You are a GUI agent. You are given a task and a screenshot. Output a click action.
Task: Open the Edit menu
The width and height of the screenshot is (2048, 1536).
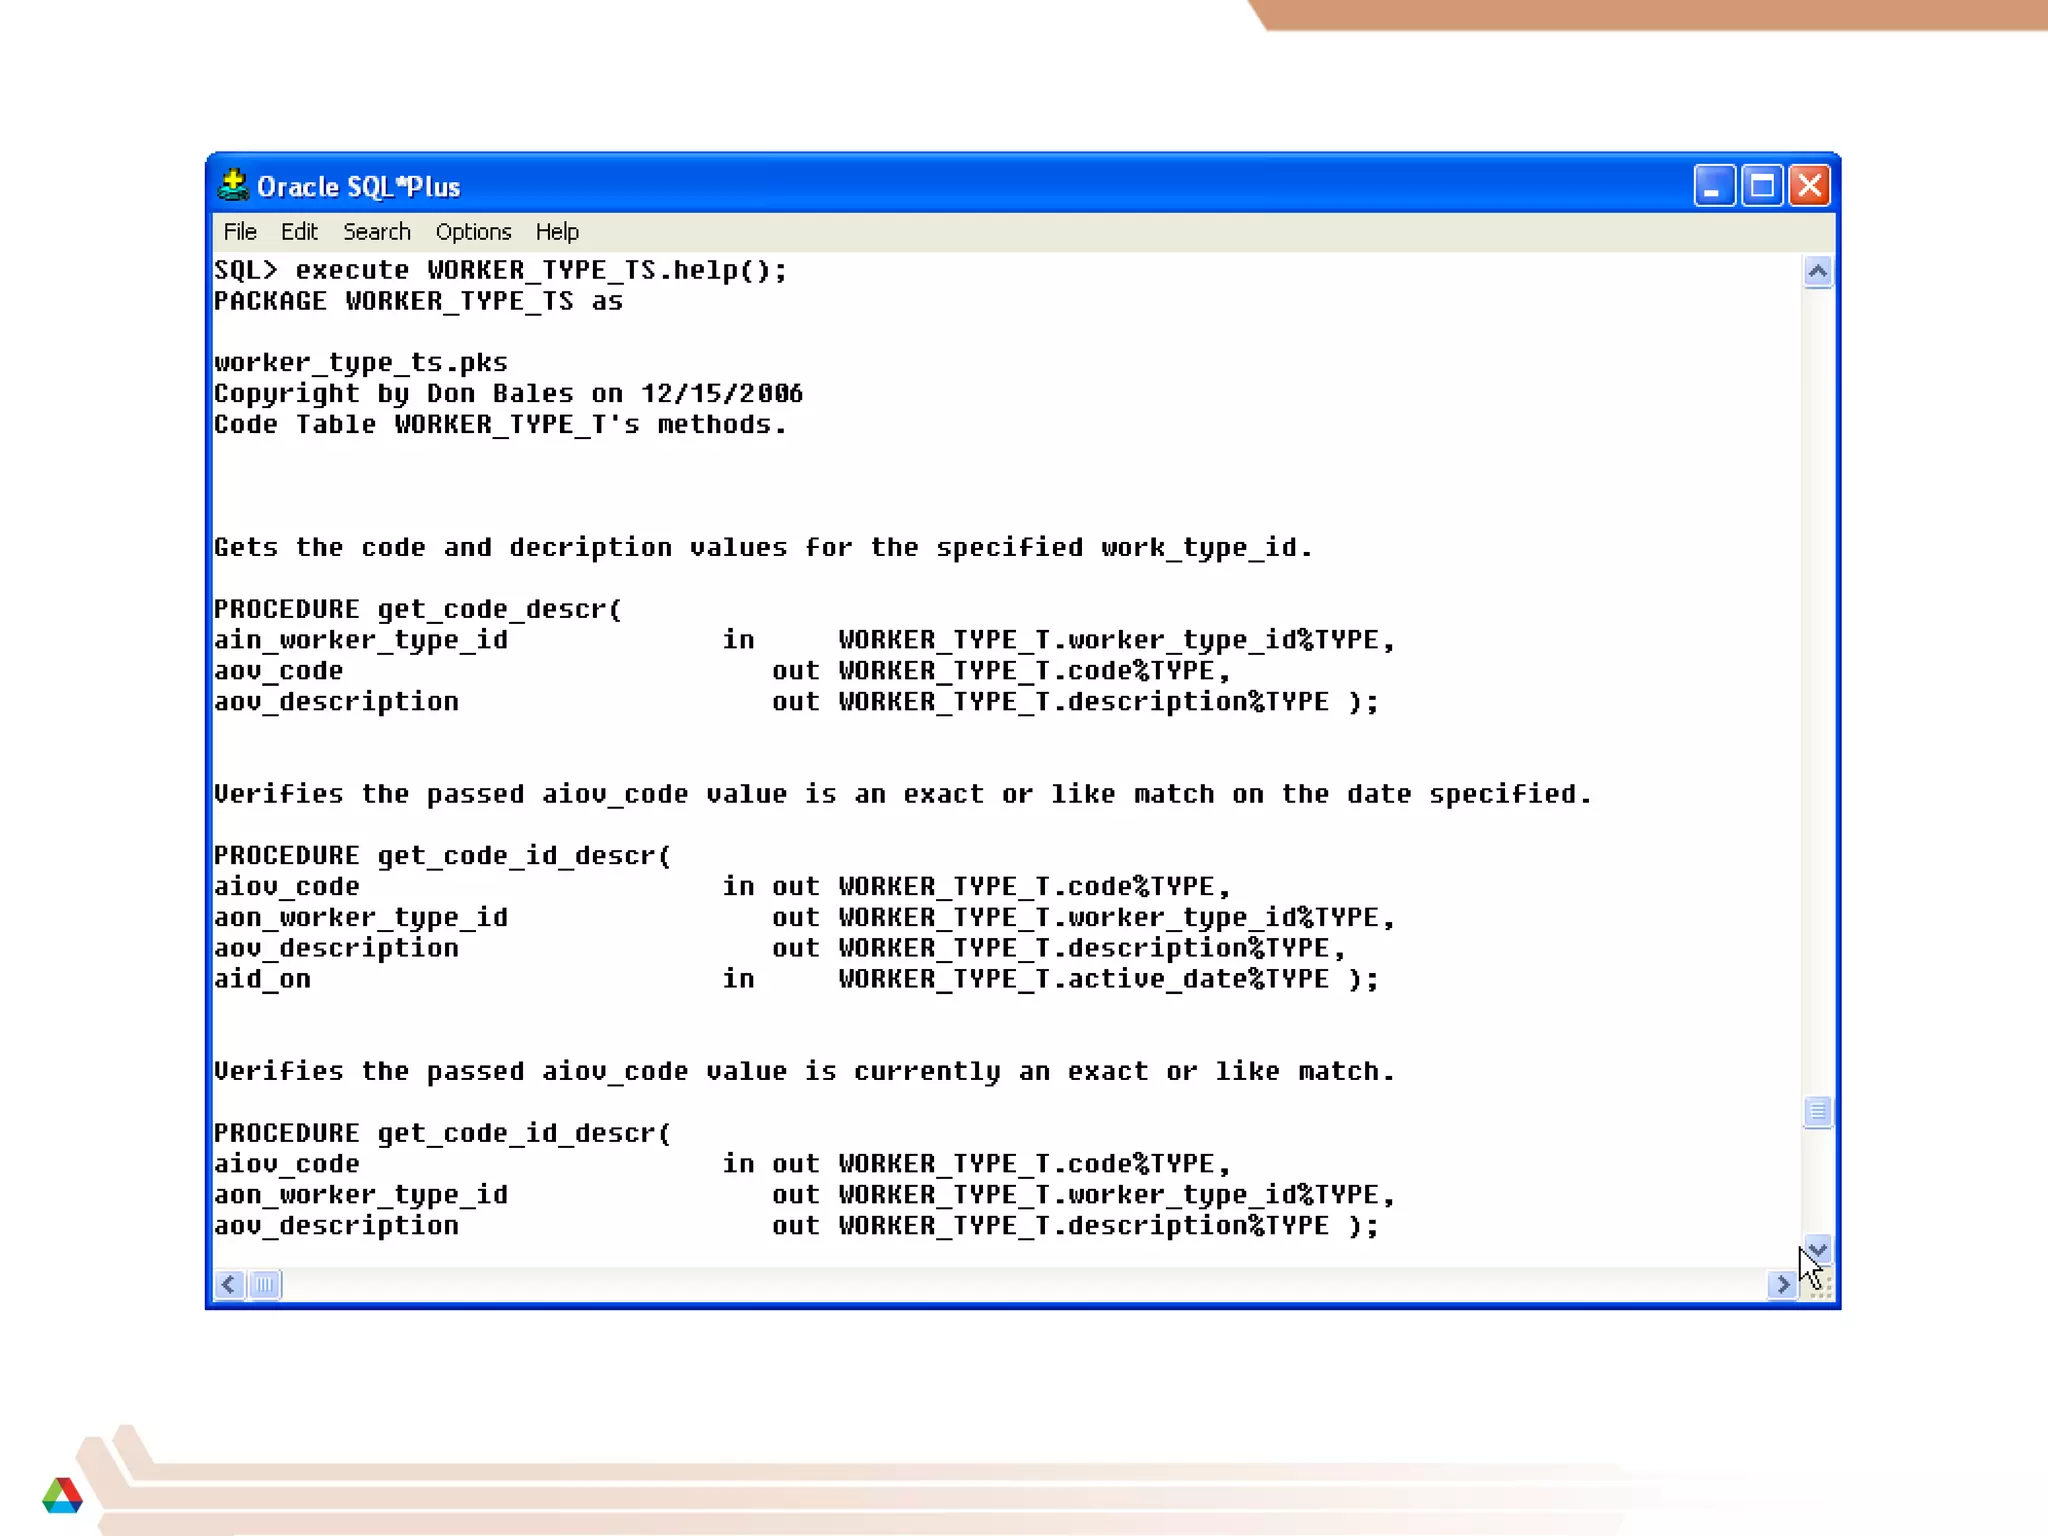pyautogui.click(x=299, y=232)
